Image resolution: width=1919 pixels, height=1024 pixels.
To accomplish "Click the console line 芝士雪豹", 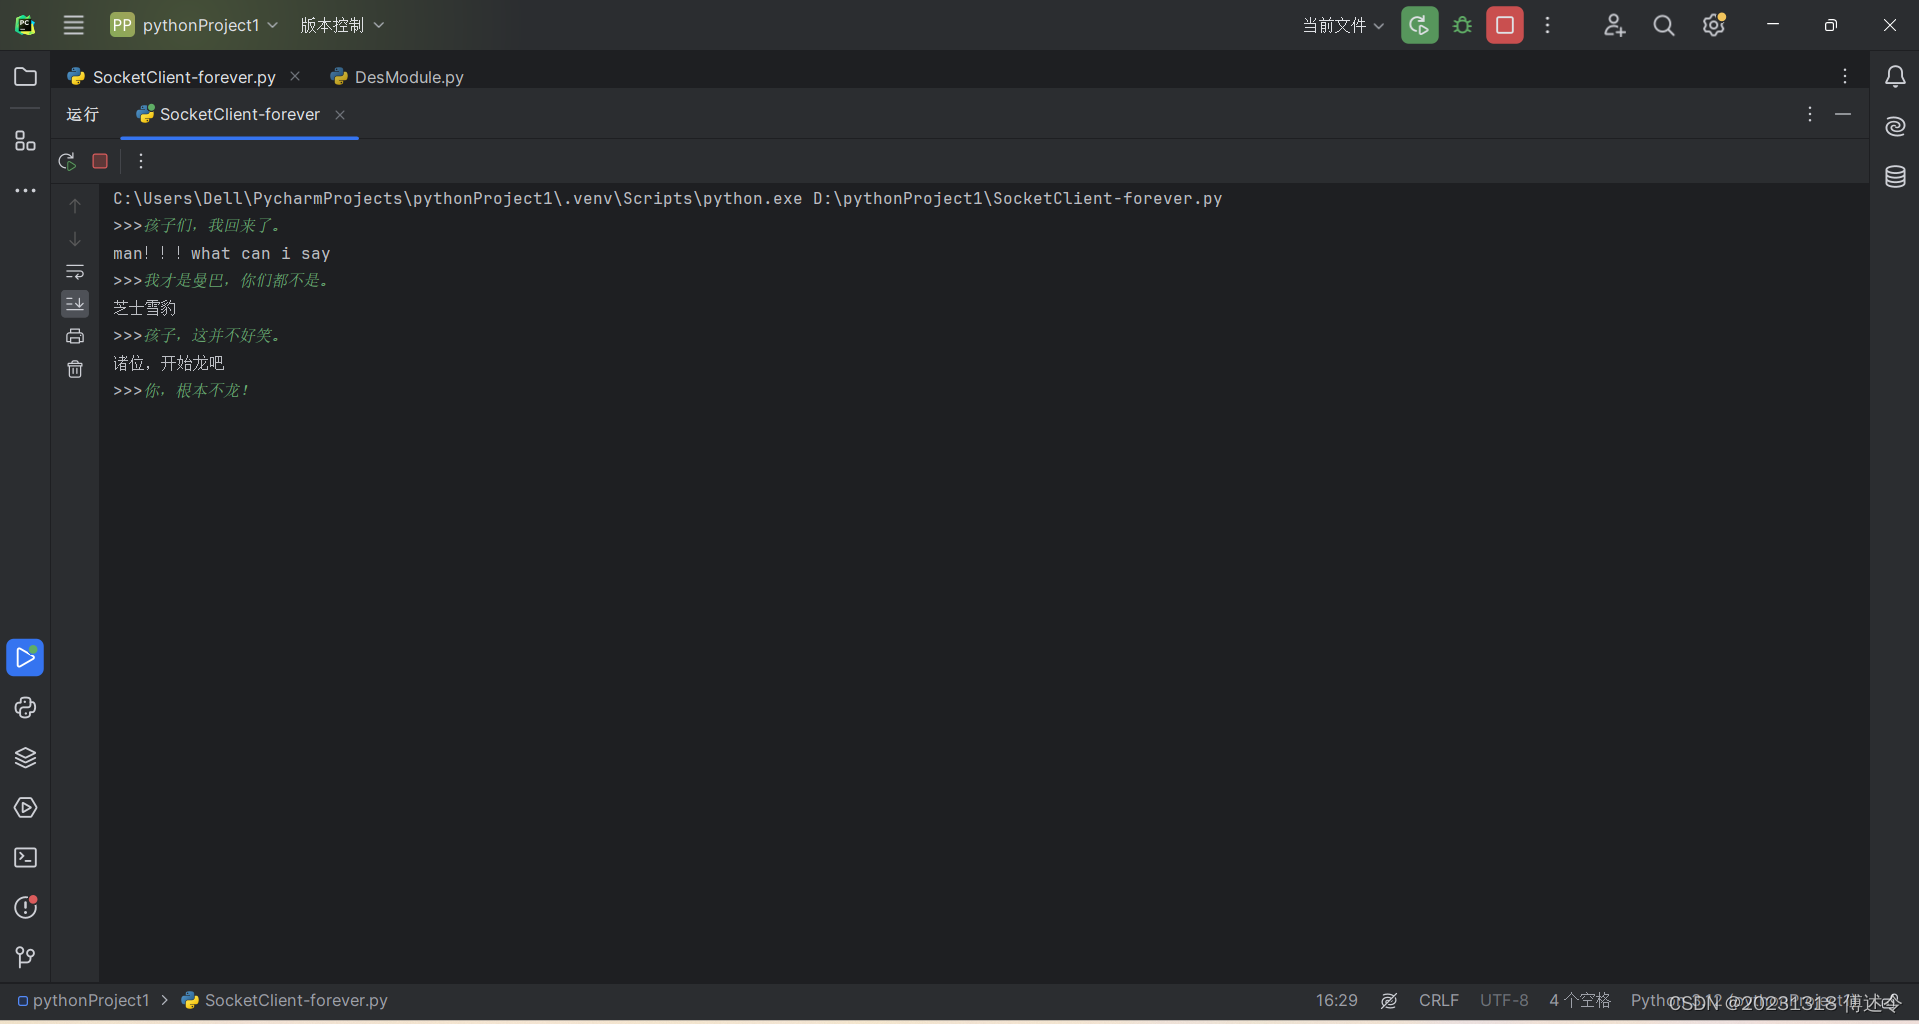I will coord(144,308).
